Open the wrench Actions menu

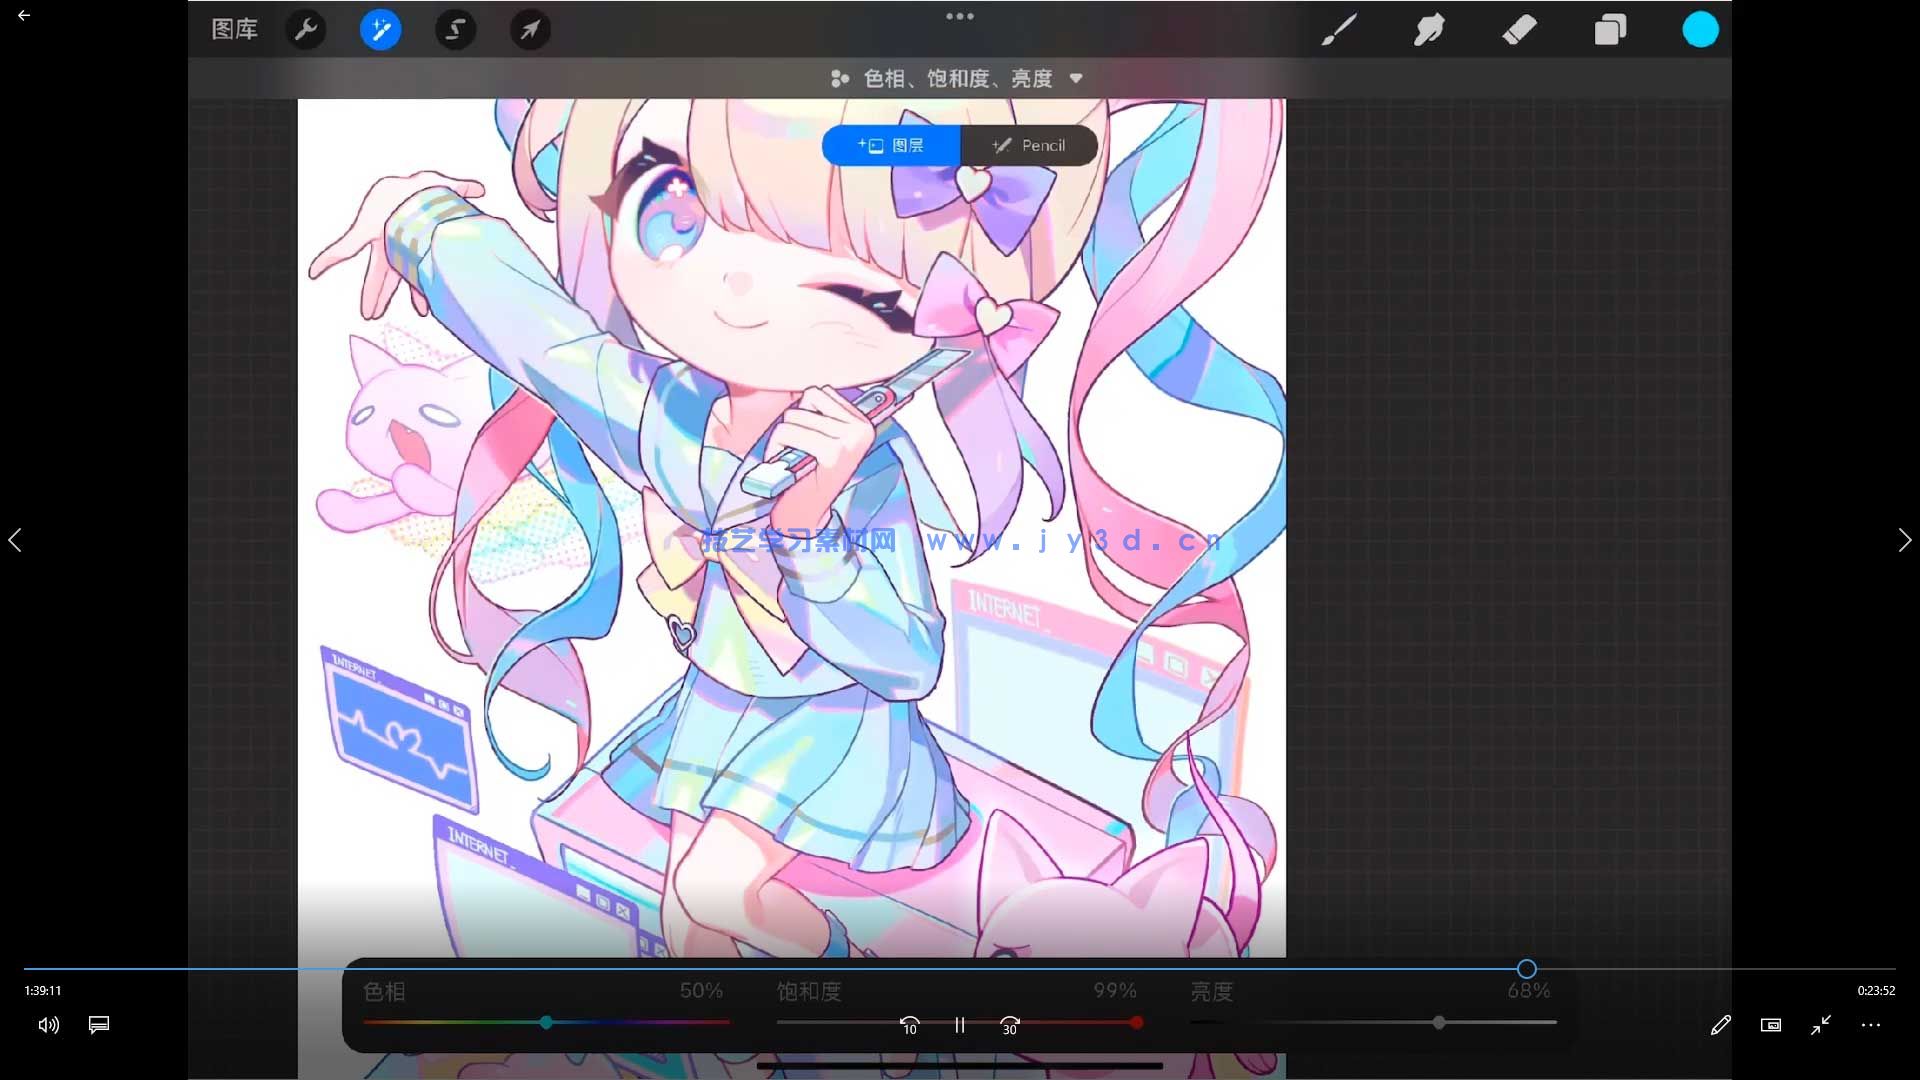tap(306, 30)
